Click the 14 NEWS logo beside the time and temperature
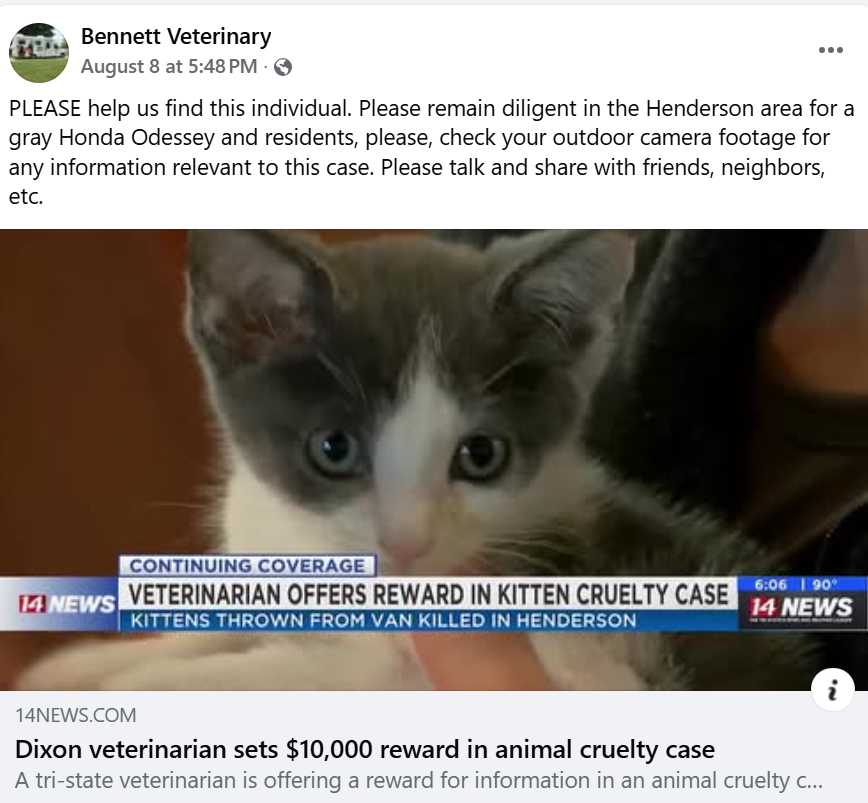The width and height of the screenshot is (868, 803). (x=801, y=607)
